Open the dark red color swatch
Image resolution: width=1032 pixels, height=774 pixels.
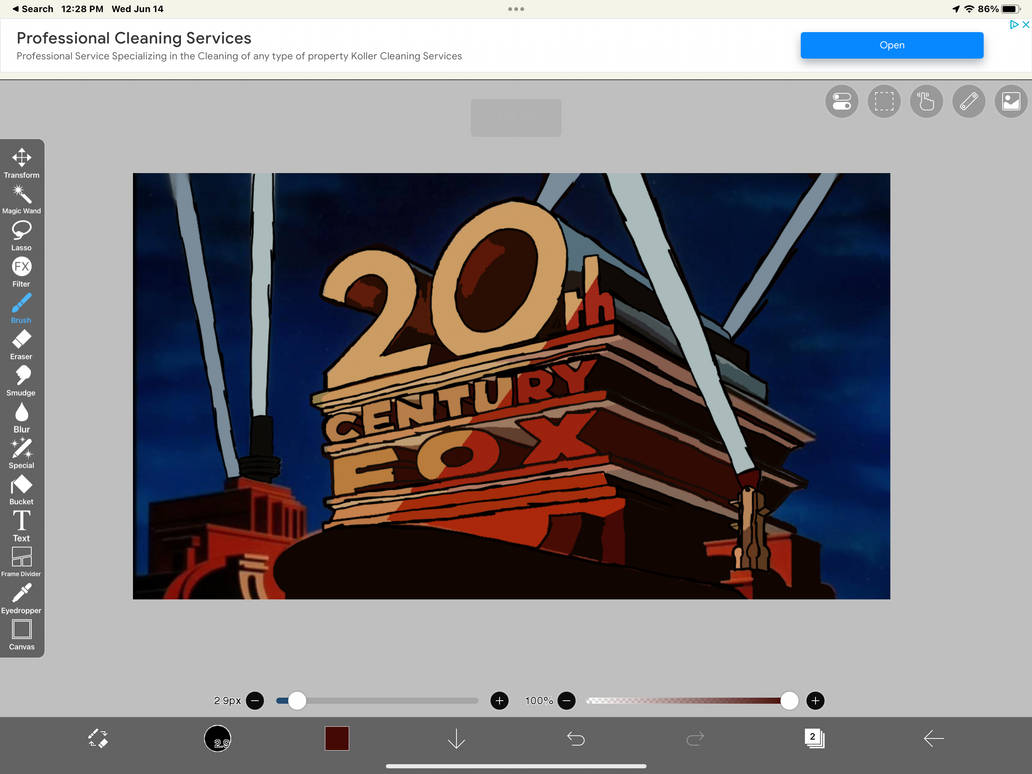point(337,738)
